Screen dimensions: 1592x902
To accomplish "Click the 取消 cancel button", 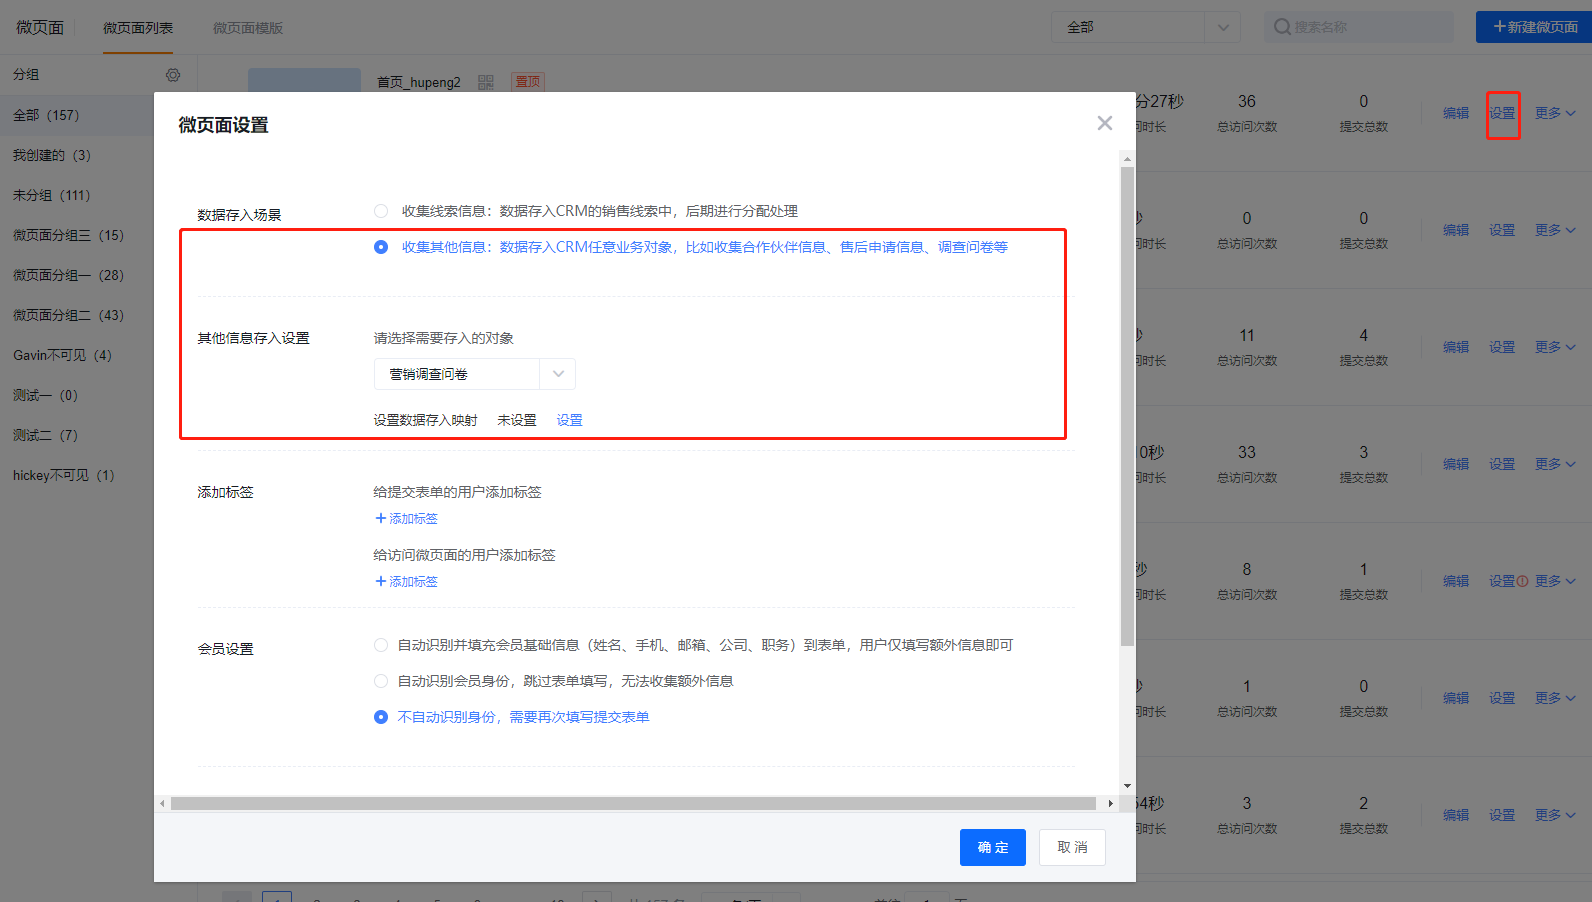I will coord(1072,847).
